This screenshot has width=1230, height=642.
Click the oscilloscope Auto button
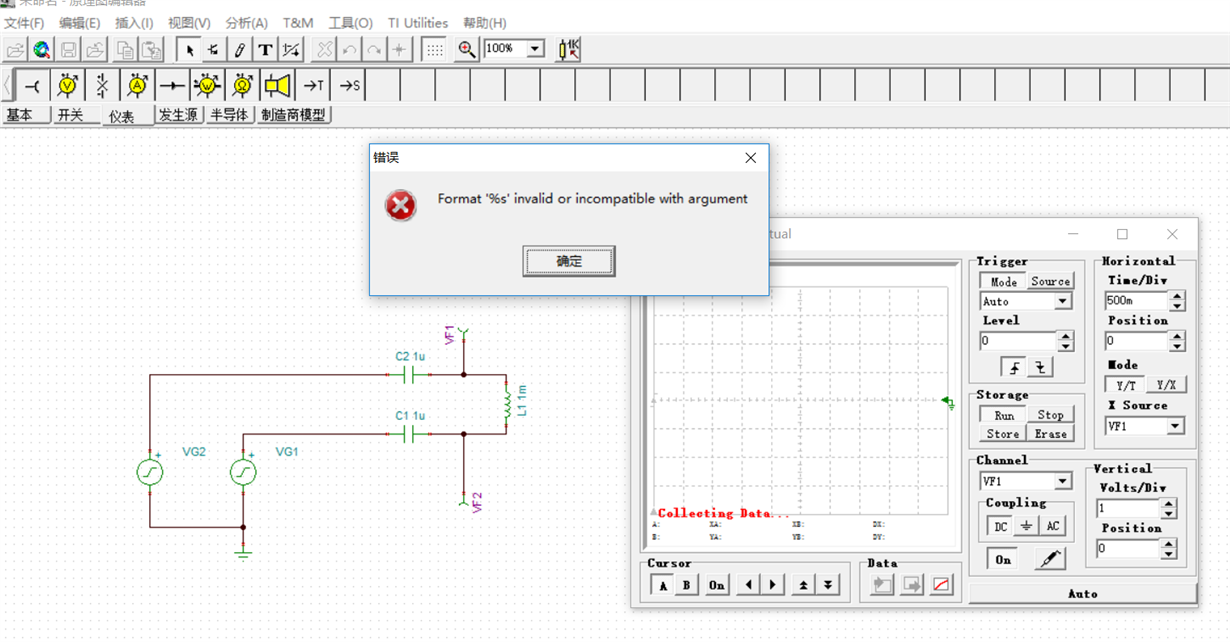(1082, 594)
